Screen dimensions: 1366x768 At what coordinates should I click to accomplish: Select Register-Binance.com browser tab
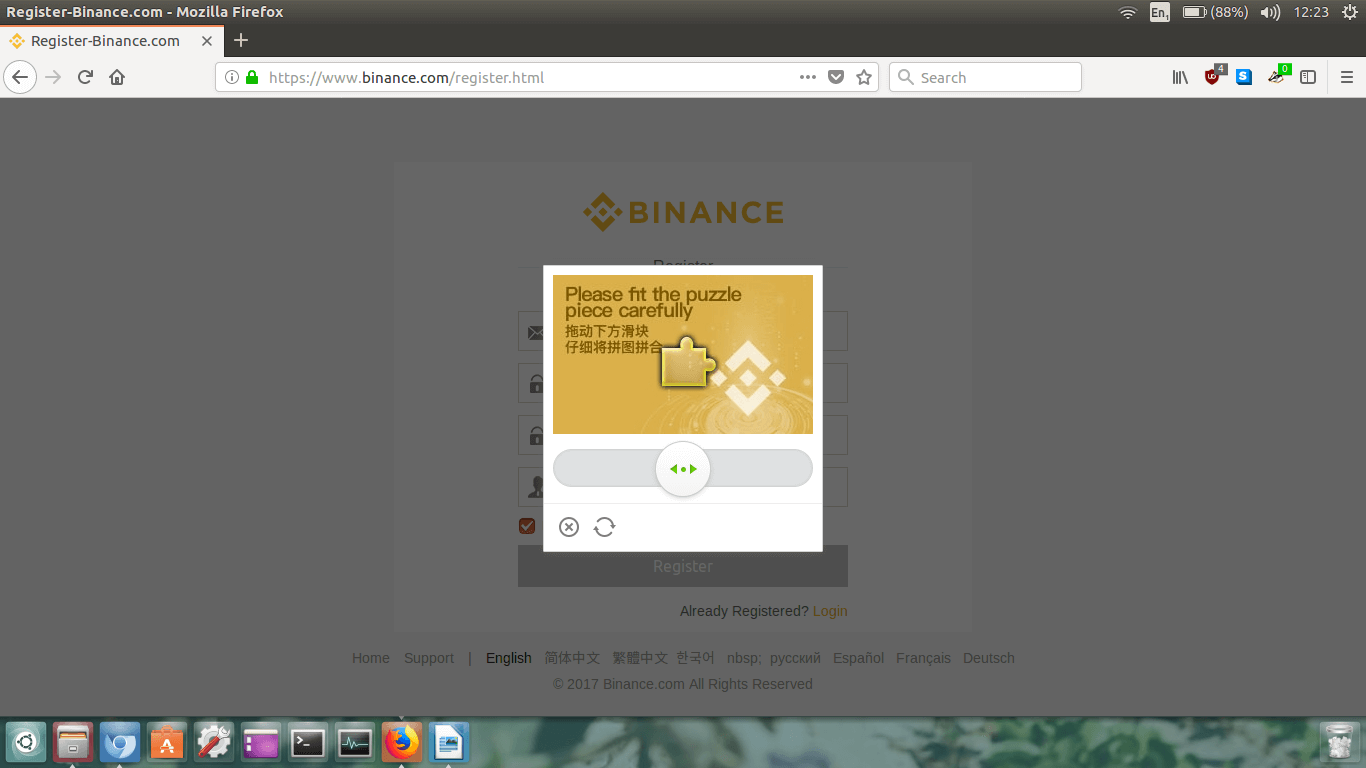[x=105, y=41]
